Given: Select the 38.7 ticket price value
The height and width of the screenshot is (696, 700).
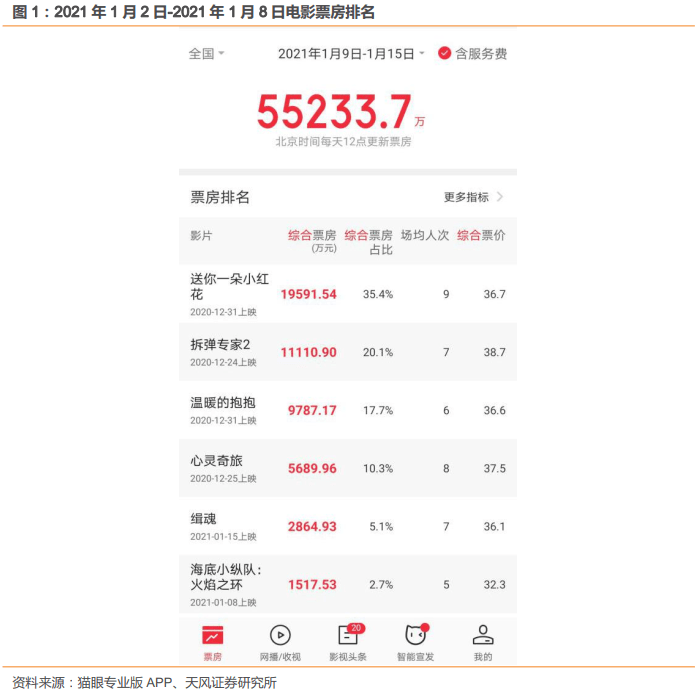Looking at the screenshot, I should pos(495,352).
